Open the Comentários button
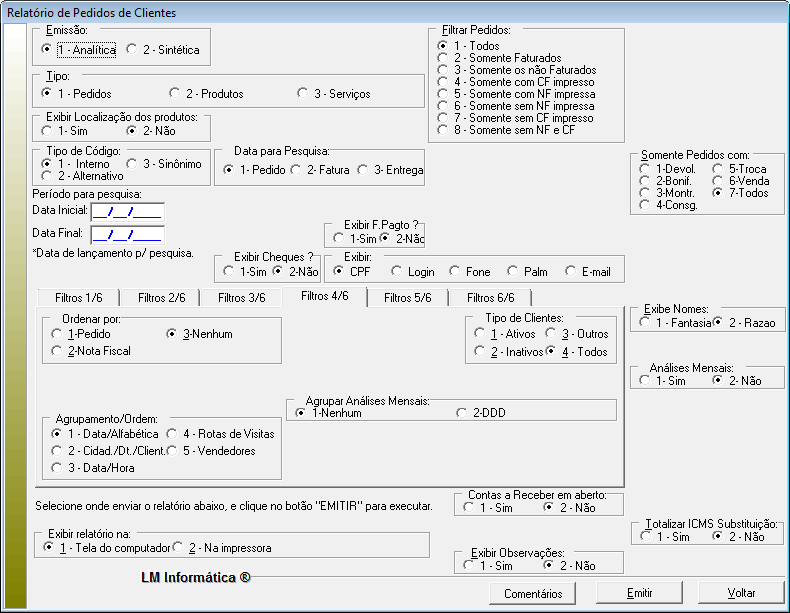Viewport: 790px width, 613px height. click(x=533, y=593)
